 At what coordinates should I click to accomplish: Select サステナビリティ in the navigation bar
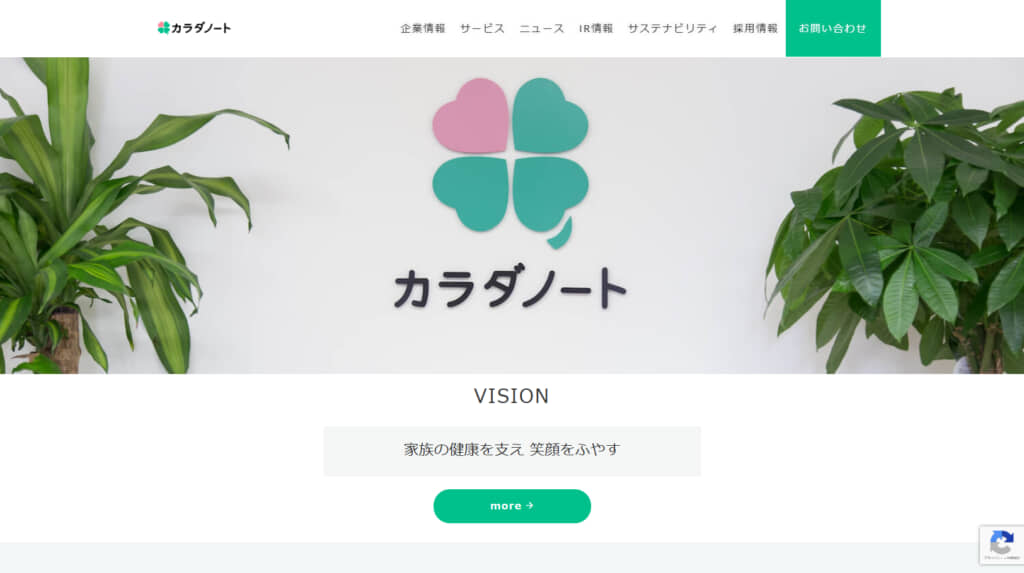tap(673, 28)
